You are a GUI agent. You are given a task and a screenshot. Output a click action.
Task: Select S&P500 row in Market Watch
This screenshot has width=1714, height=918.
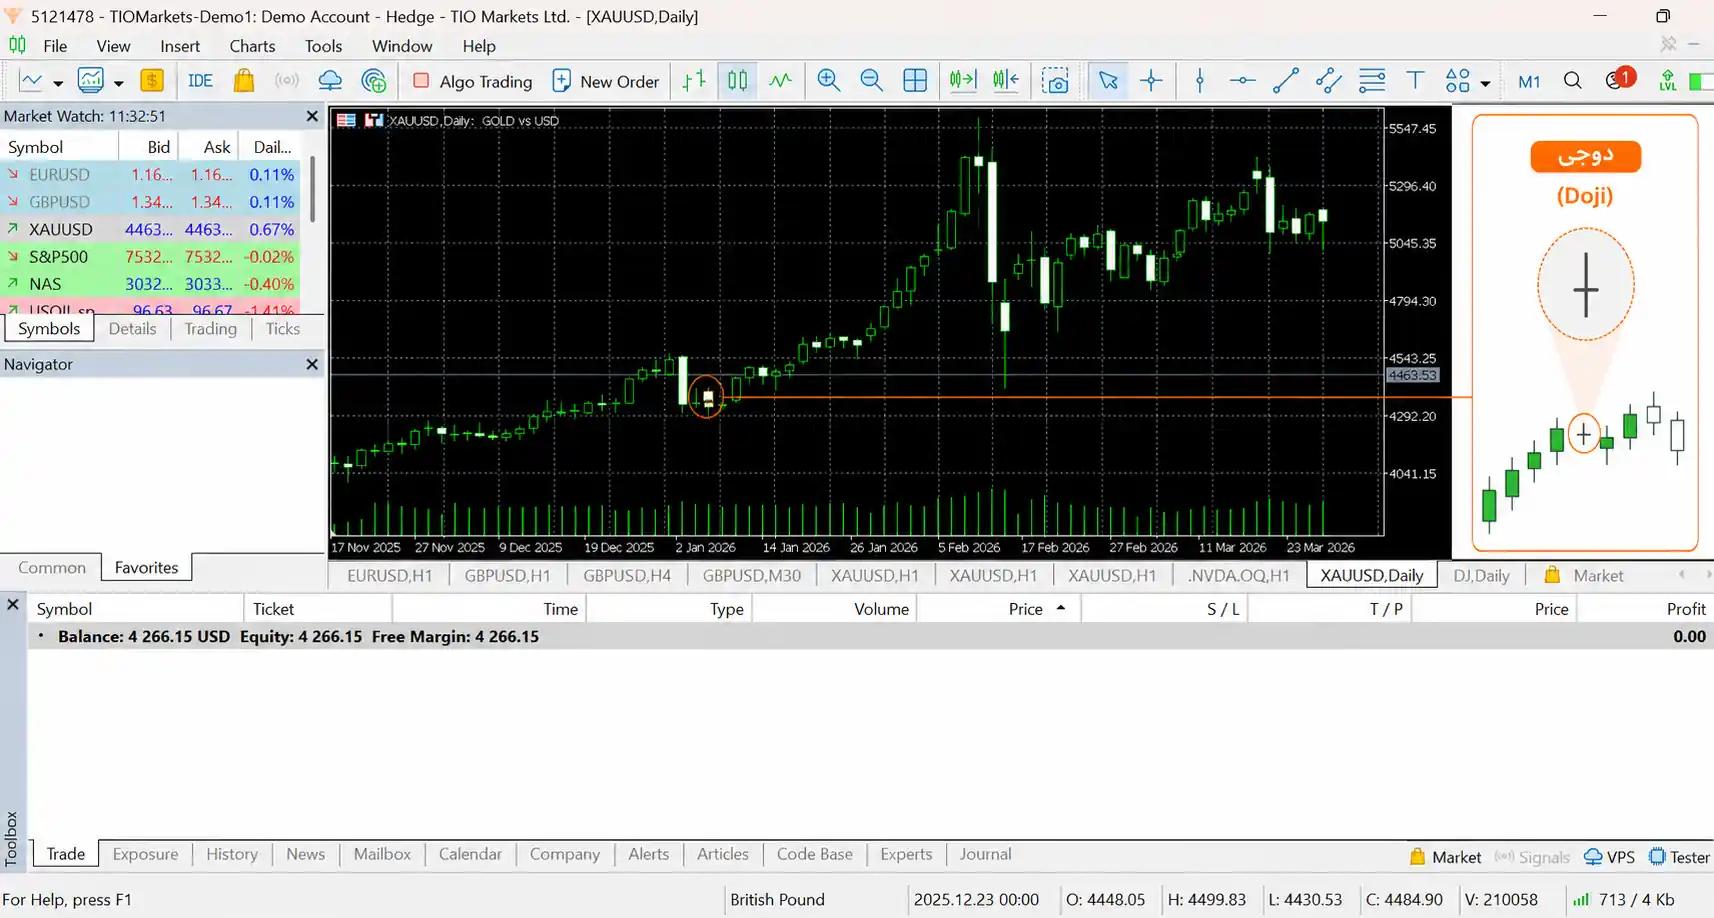click(150, 257)
